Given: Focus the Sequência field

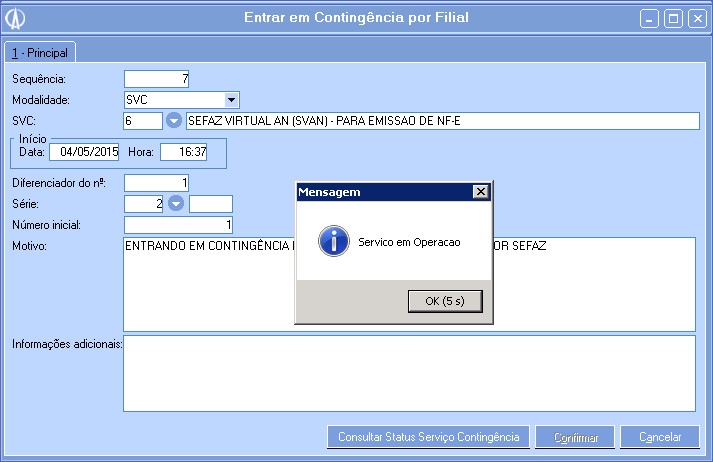Looking at the screenshot, I should click(x=156, y=79).
